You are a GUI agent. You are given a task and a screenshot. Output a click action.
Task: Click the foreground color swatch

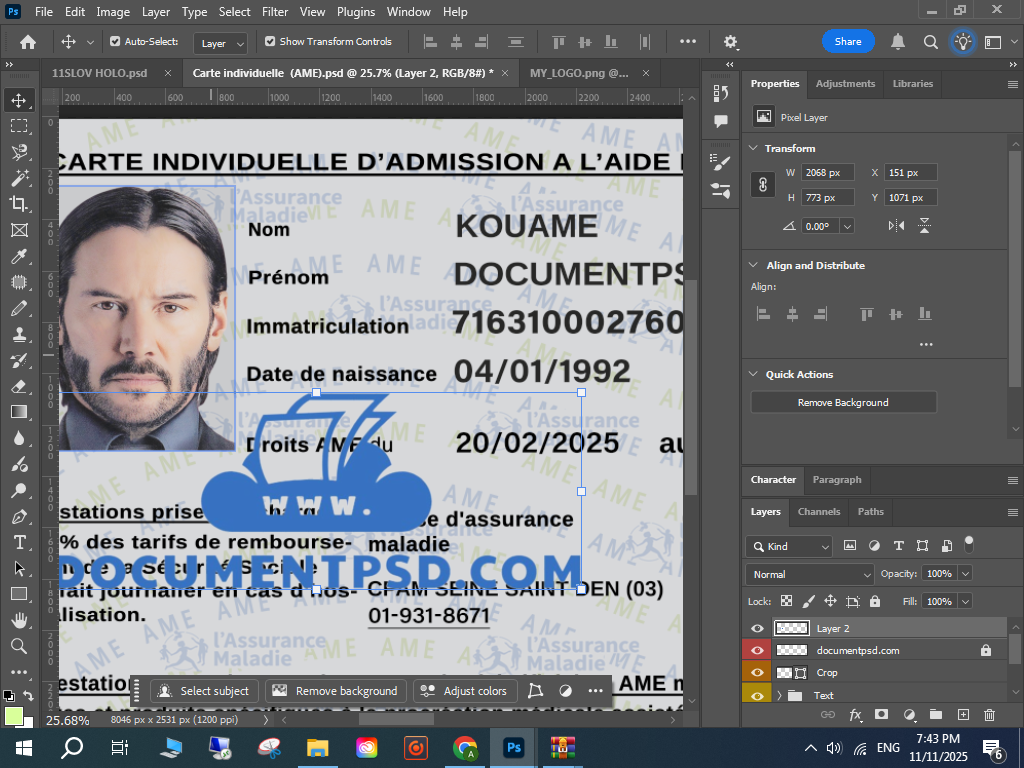14,715
